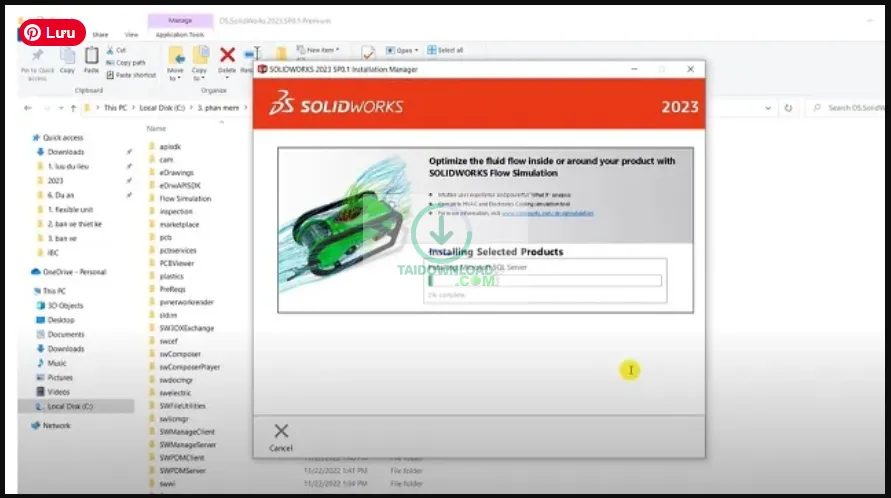Image resolution: width=891 pixels, height=498 pixels.
Task: Click the Cut command in ribbon
Action: pyautogui.click(x=116, y=50)
